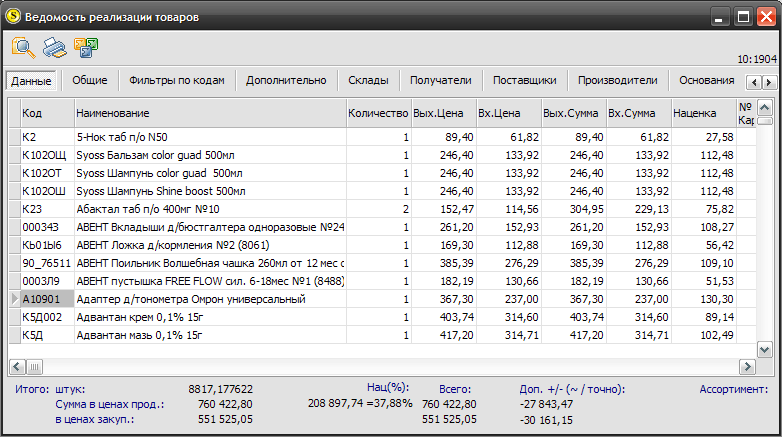
Task: Click code cell A10901
Action: tap(47, 299)
